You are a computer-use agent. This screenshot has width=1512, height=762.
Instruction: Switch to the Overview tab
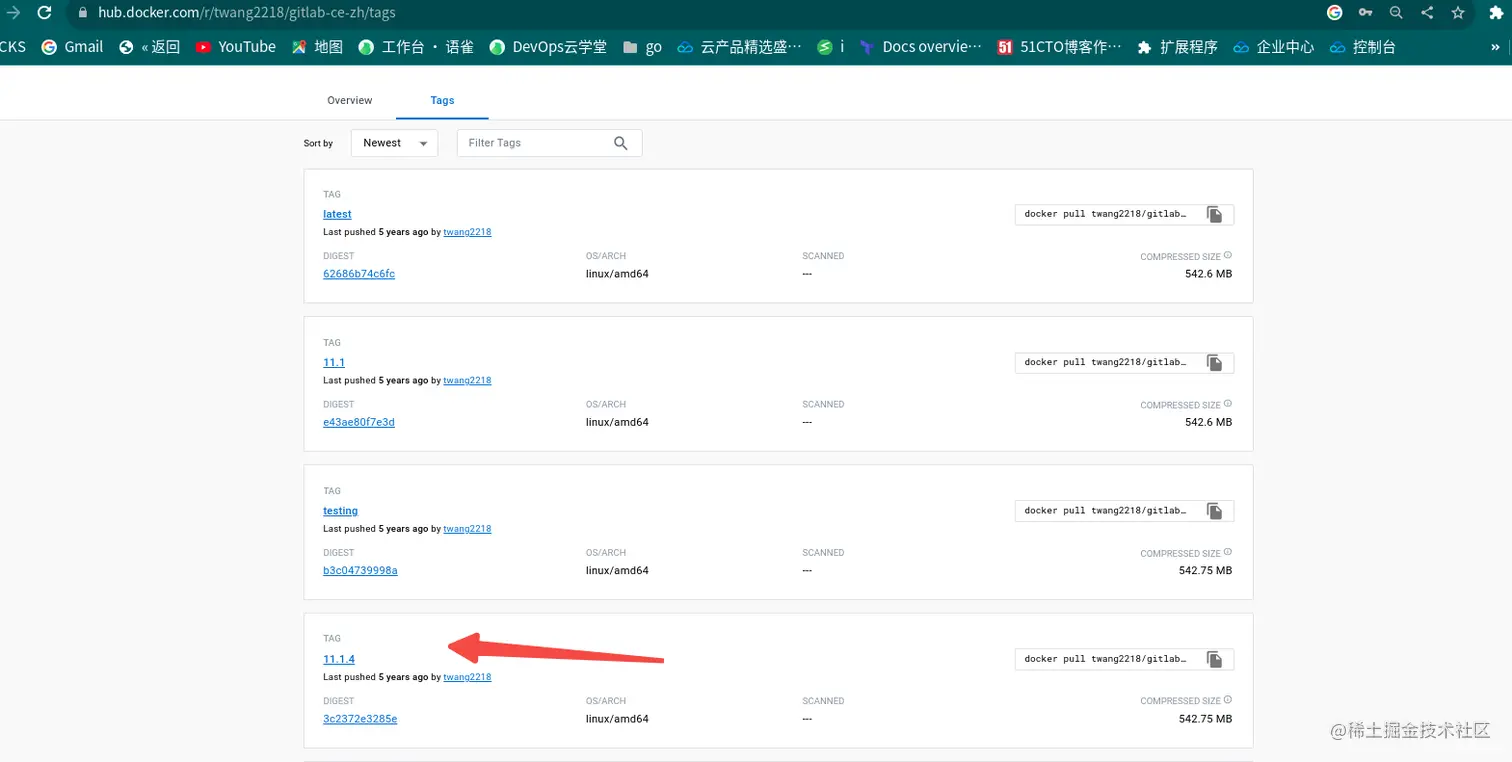pyautogui.click(x=350, y=100)
